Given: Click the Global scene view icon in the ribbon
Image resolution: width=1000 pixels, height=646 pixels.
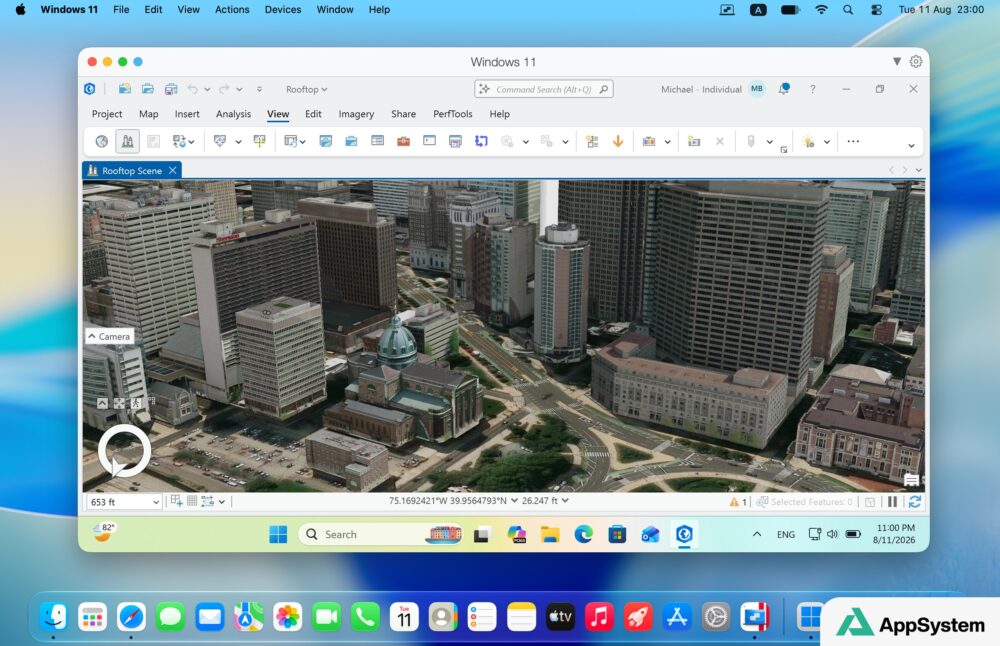Looking at the screenshot, I should pos(102,142).
